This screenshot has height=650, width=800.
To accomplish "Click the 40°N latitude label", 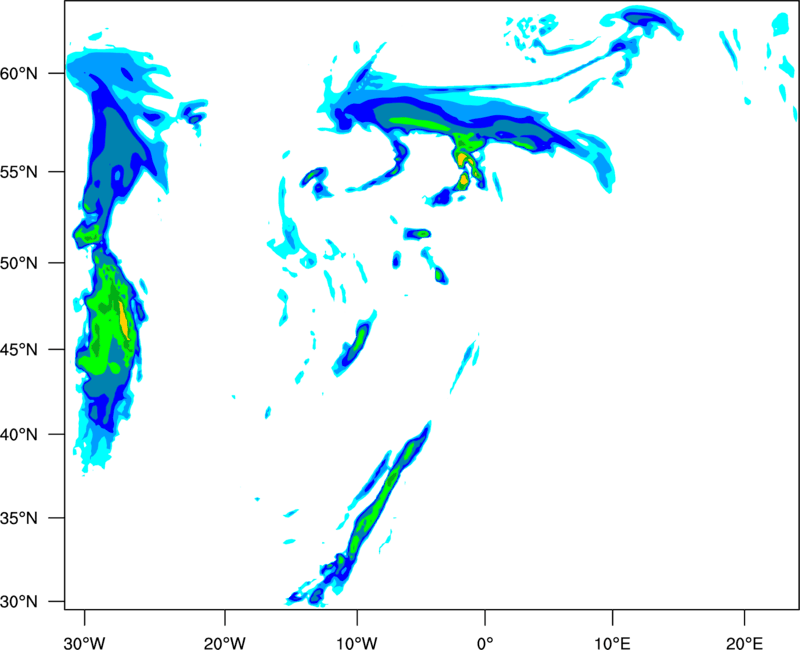I will point(19,434).
